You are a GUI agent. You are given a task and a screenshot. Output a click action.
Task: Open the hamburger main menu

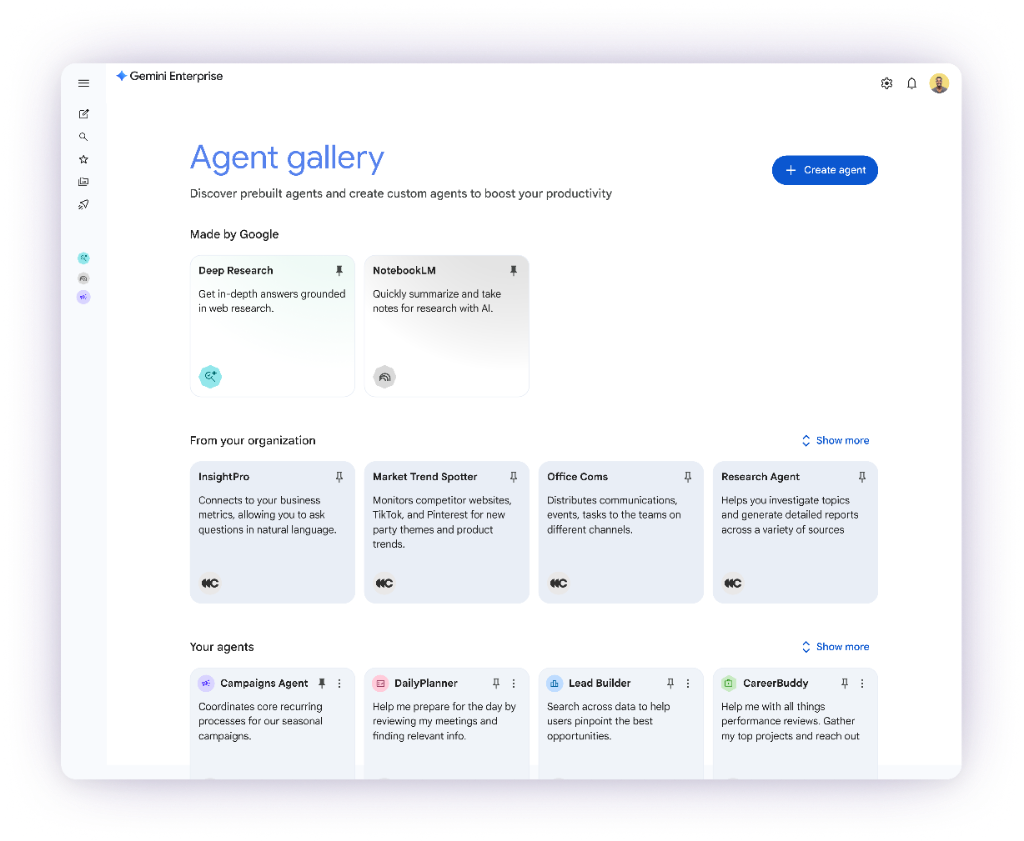(84, 83)
